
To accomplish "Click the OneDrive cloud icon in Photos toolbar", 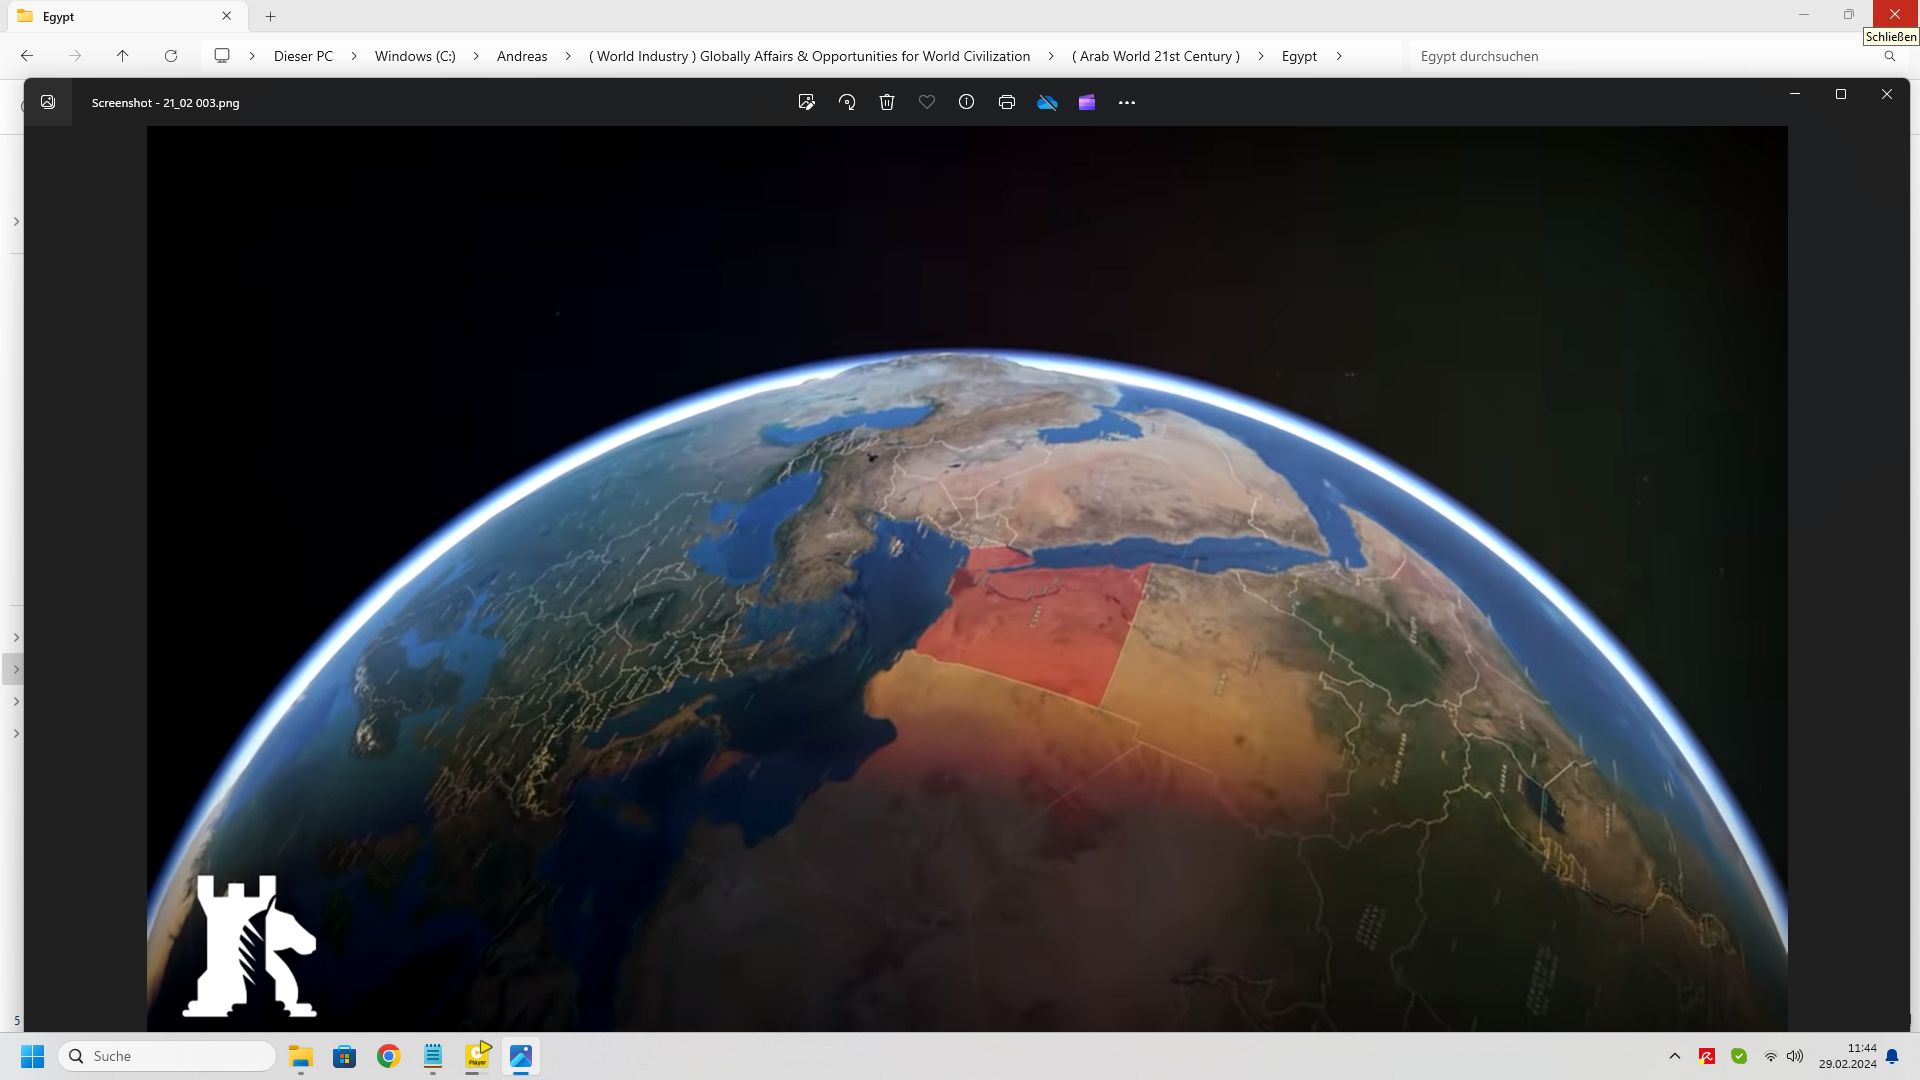I will pyautogui.click(x=1047, y=102).
